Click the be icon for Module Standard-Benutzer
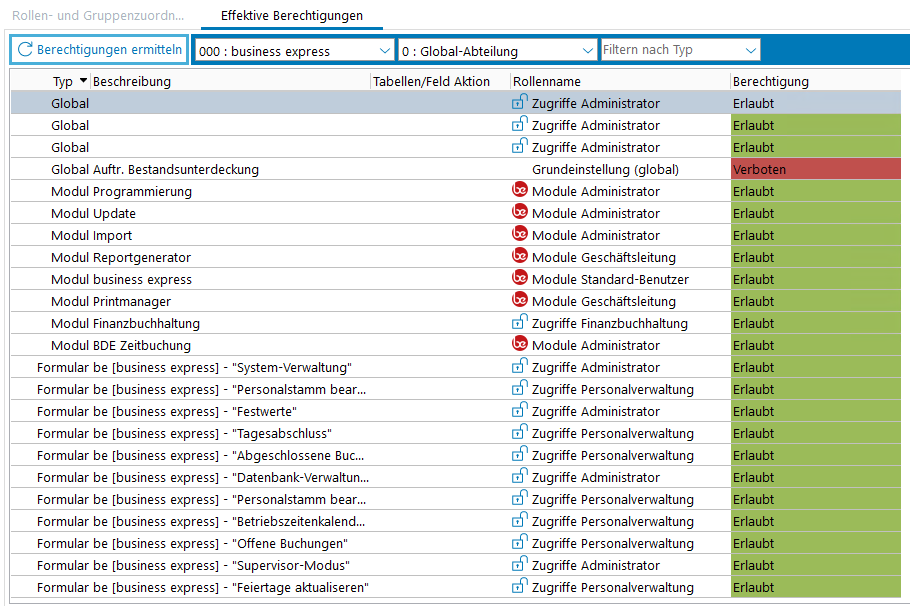The image size is (910, 606). point(519,278)
